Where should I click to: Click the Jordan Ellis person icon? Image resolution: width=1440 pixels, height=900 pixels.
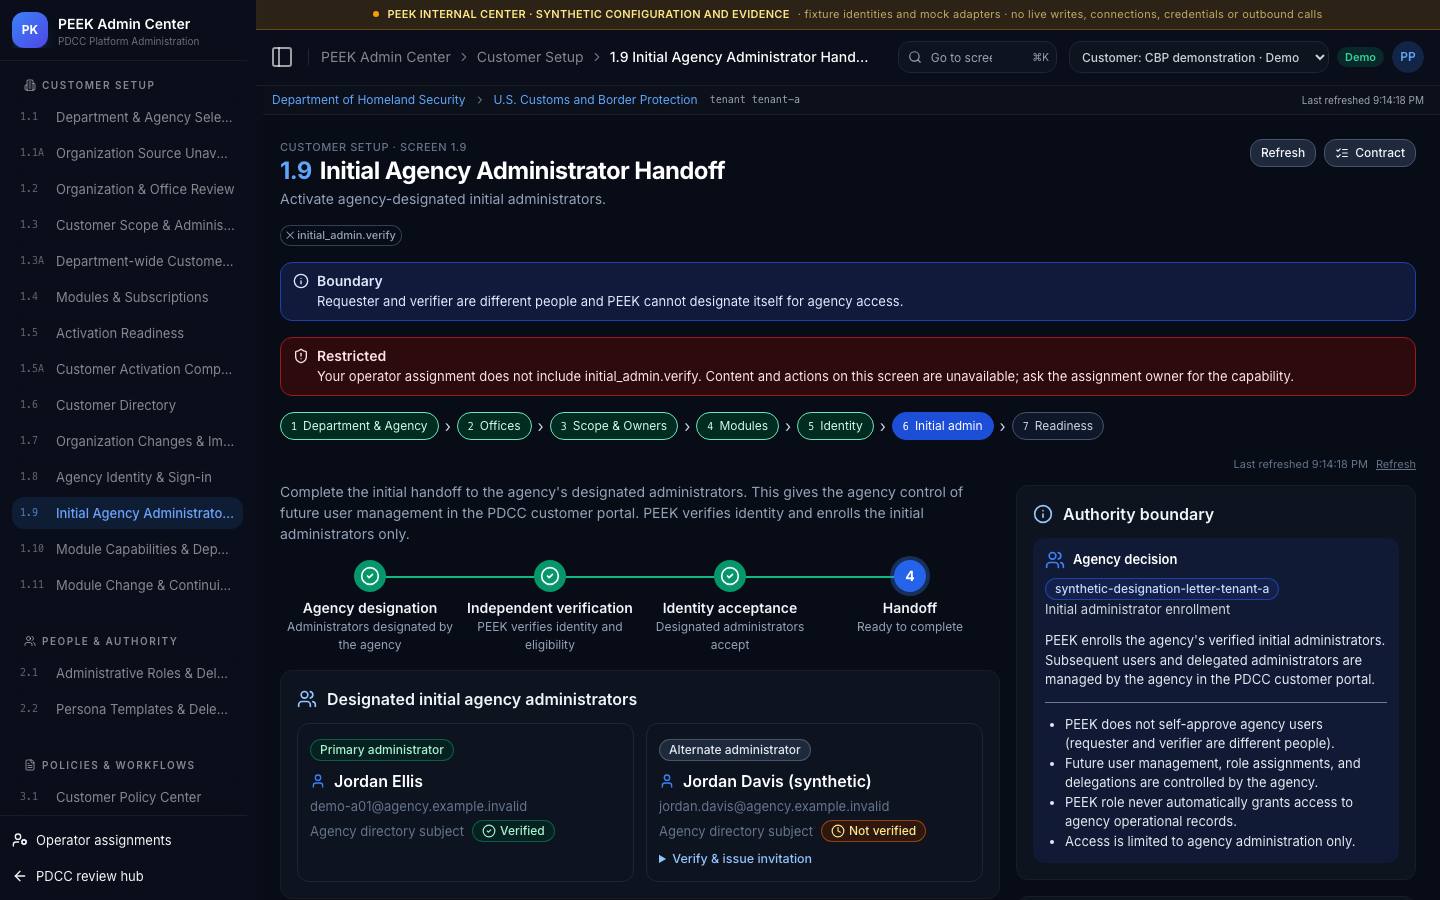pyautogui.click(x=318, y=781)
